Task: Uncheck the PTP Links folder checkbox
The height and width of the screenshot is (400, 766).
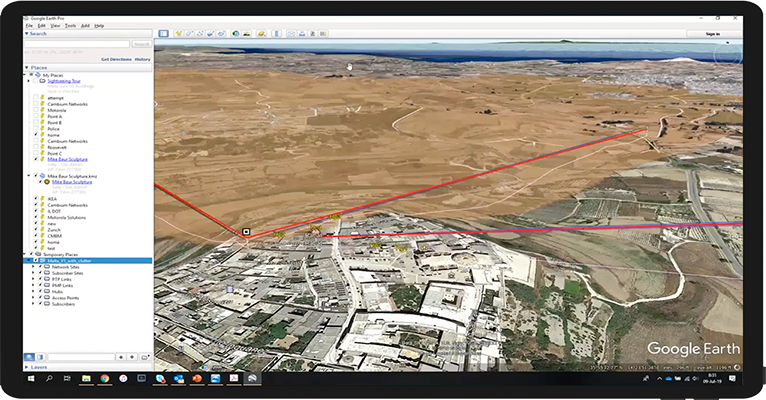Action: 41,279
